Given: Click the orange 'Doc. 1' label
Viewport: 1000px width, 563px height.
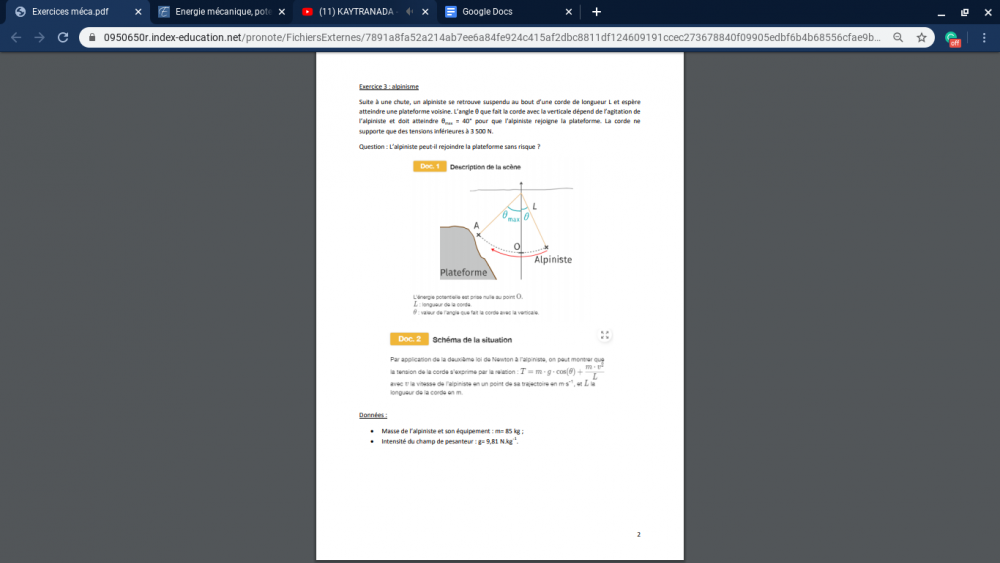Looking at the screenshot, I should click(429, 166).
